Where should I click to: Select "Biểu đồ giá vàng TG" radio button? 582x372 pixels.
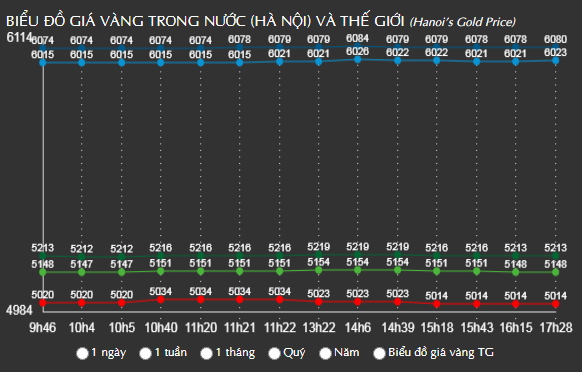coord(379,353)
